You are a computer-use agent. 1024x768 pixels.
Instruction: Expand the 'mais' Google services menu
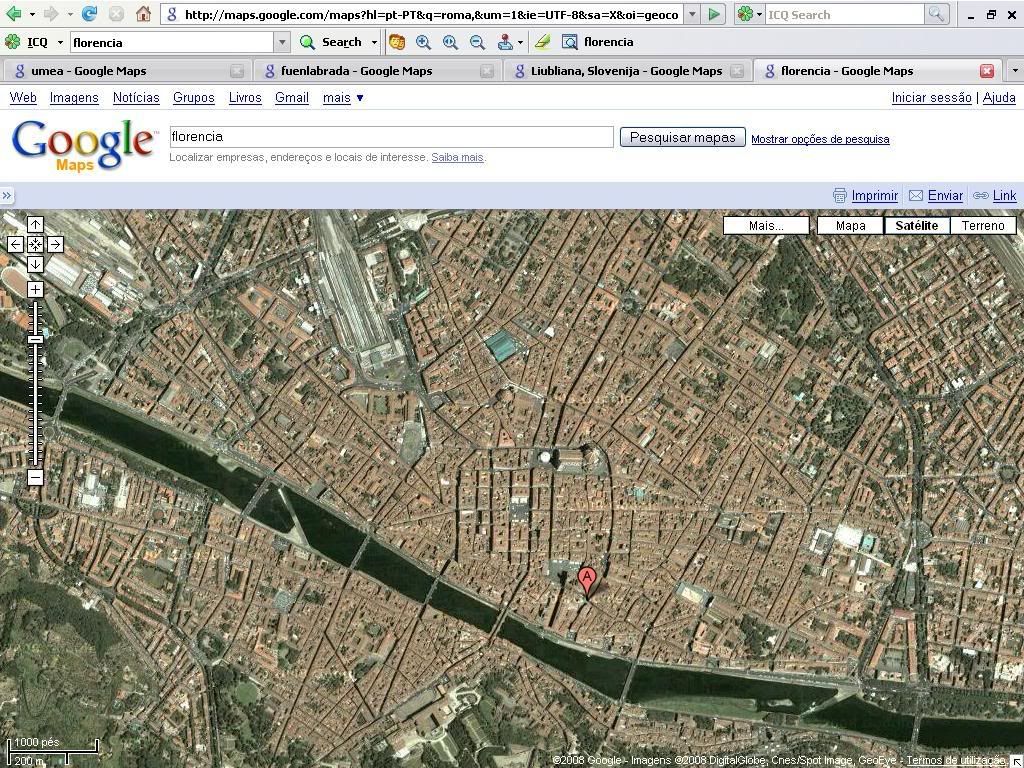343,97
